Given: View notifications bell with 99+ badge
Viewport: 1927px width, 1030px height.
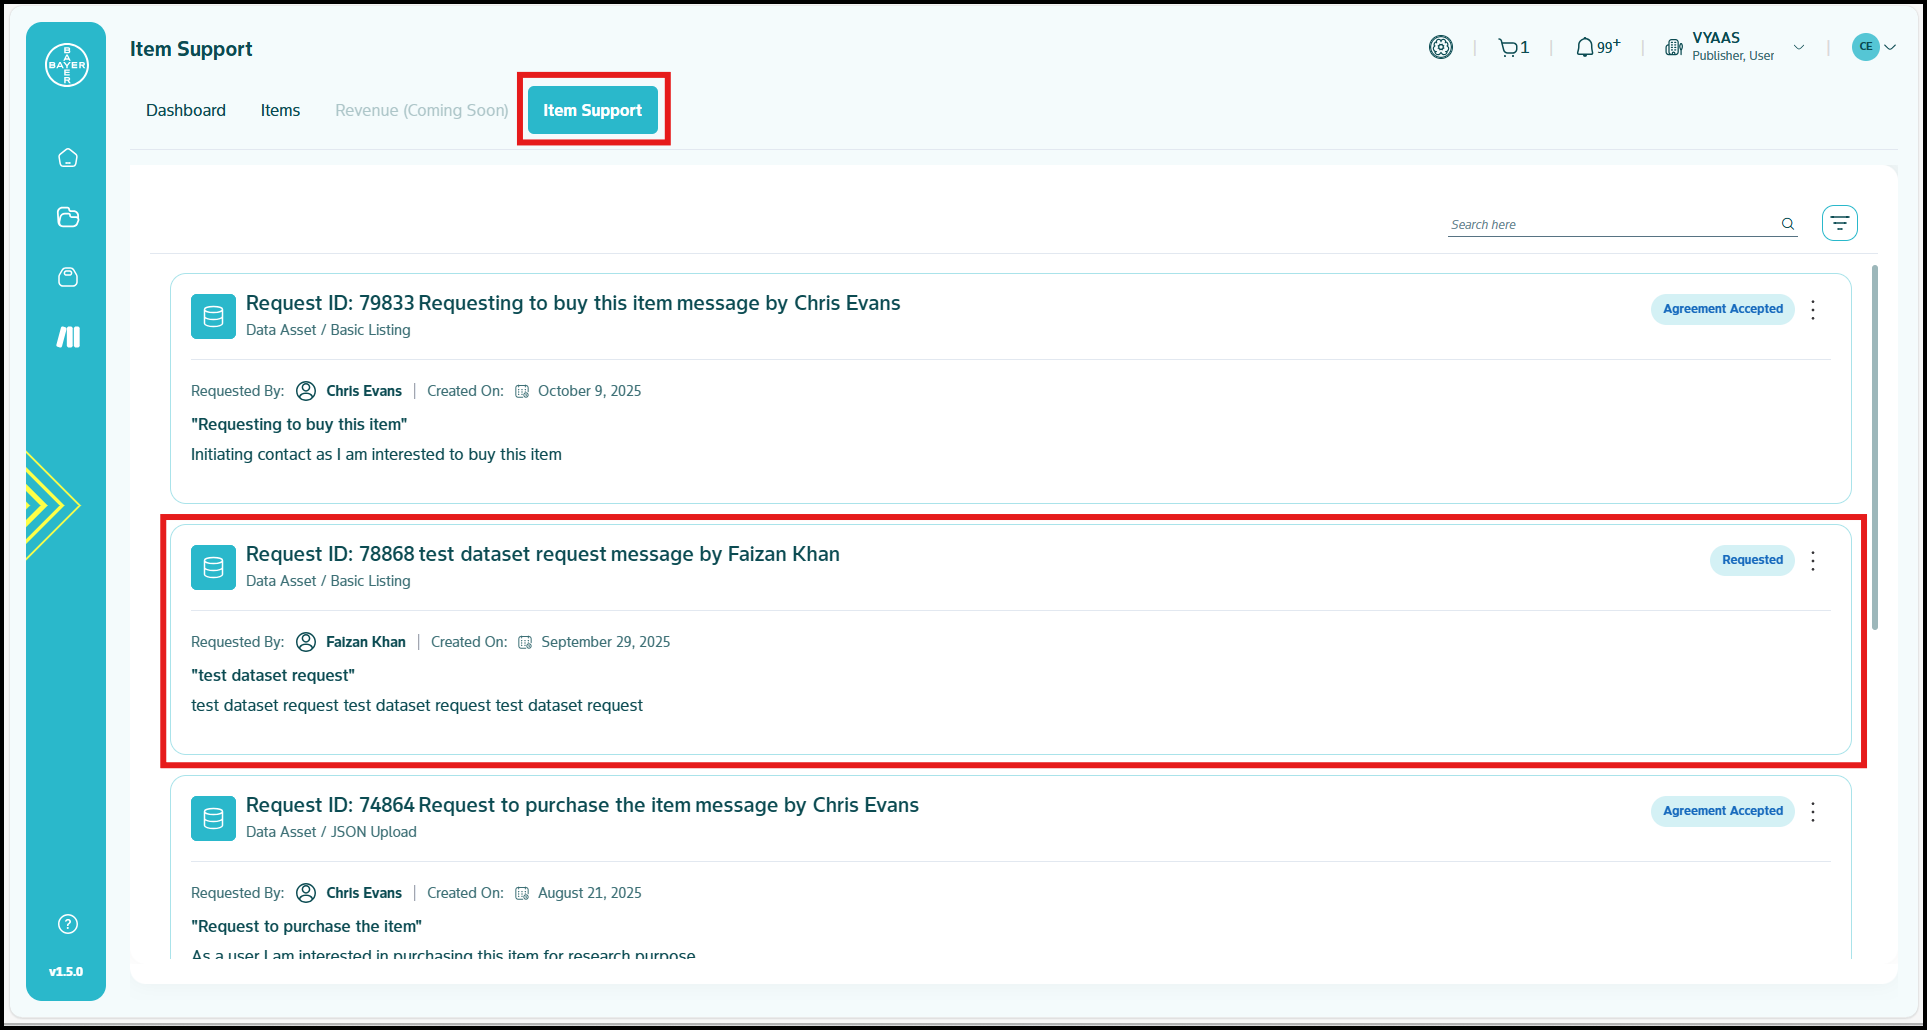Looking at the screenshot, I should pos(1585,48).
